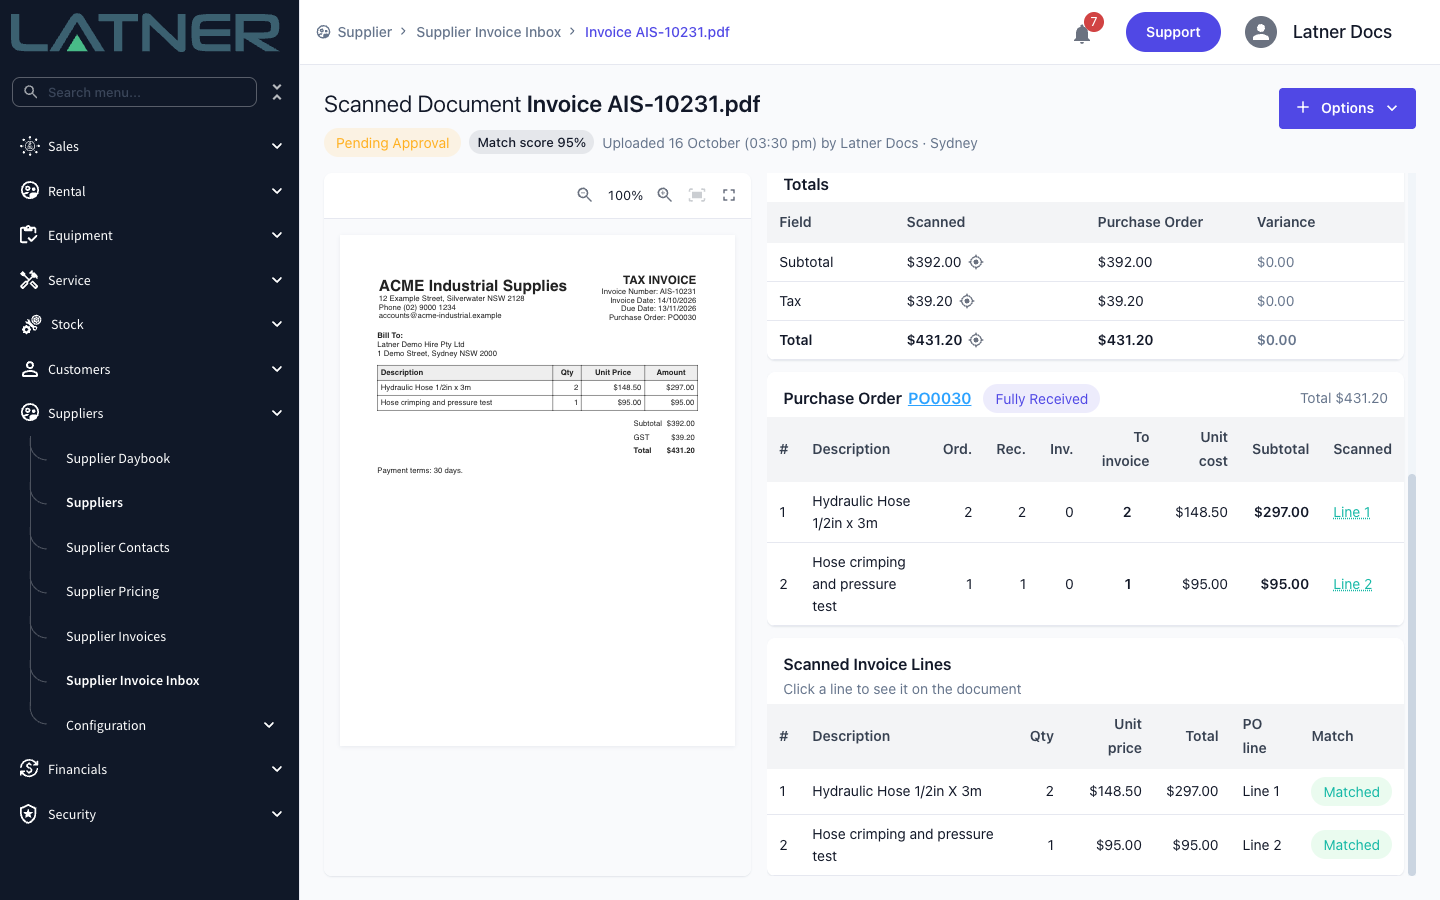This screenshot has width=1440, height=900.
Task: Click the Pending Approval status badge
Action: pos(392,143)
